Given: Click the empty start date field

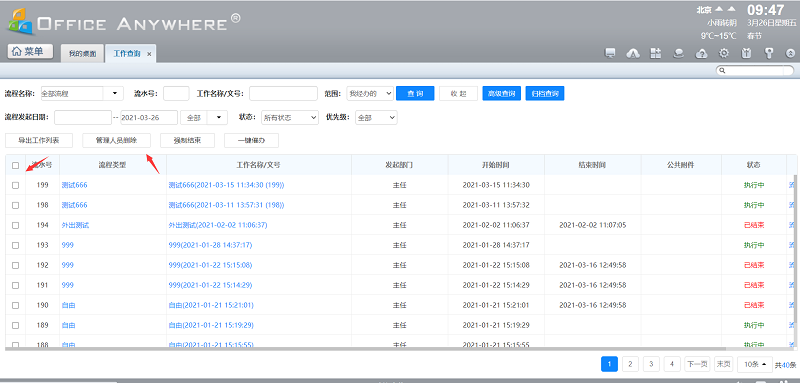Looking at the screenshot, I should [83, 117].
